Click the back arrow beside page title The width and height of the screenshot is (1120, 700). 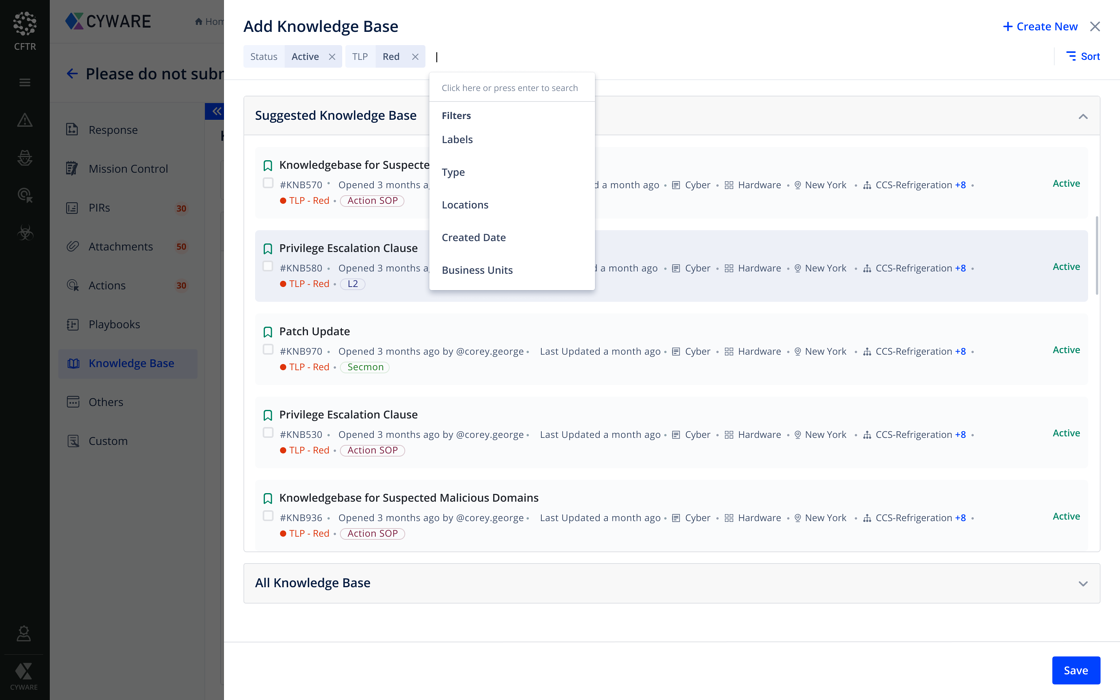point(72,74)
